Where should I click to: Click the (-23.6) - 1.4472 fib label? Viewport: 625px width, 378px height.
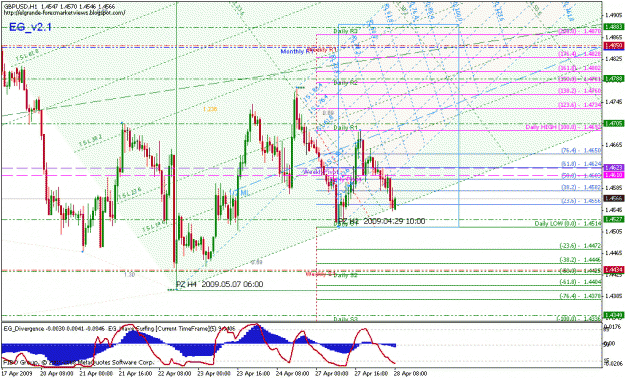point(580,246)
